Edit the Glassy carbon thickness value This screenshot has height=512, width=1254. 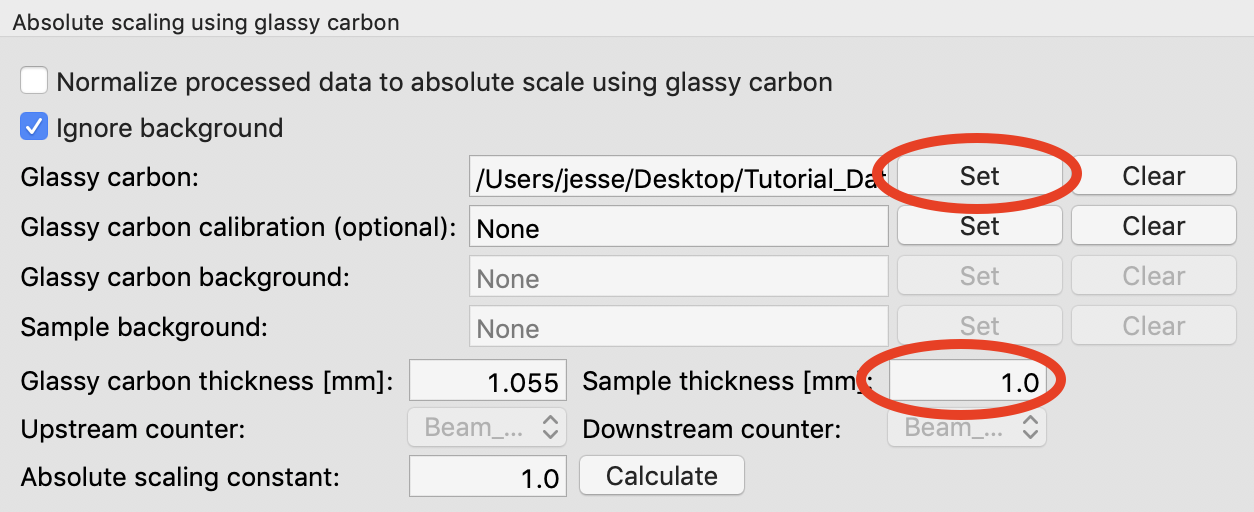[488, 381]
